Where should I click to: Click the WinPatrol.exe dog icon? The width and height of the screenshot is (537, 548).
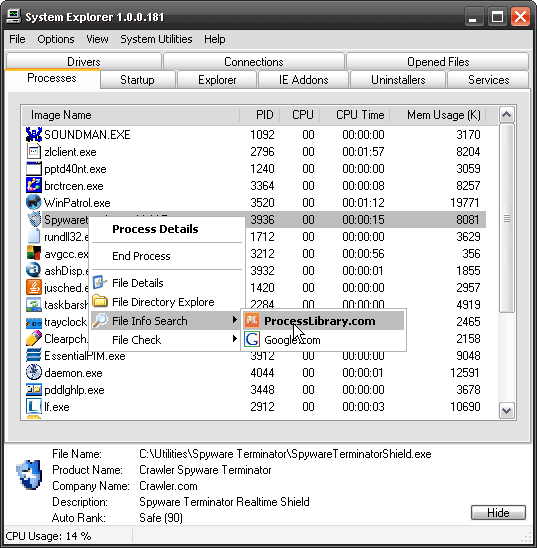click(x=34, y=203)
